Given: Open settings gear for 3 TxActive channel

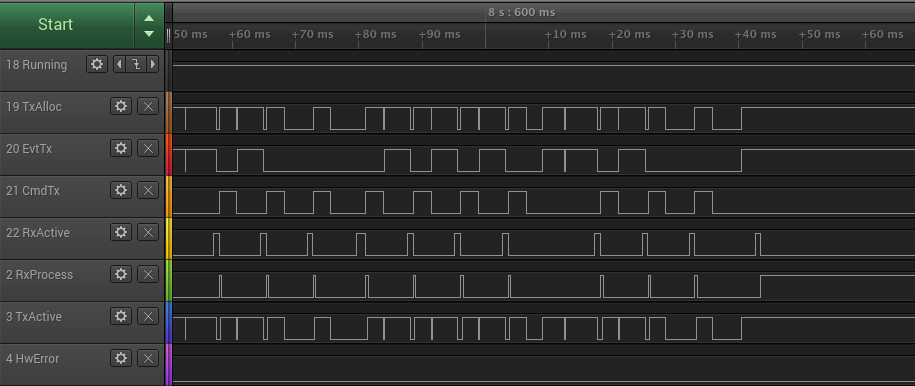Looking at the screenshot, I should 121,317.
